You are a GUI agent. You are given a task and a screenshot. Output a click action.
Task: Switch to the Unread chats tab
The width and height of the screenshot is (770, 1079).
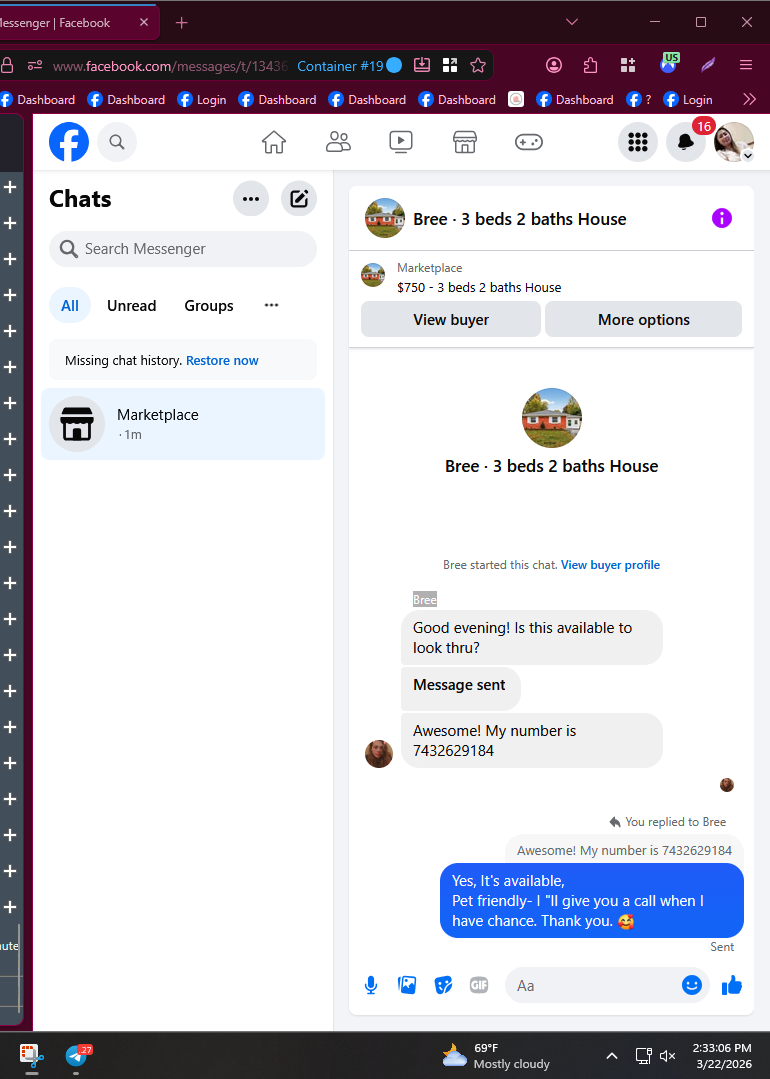coord(131,306)
